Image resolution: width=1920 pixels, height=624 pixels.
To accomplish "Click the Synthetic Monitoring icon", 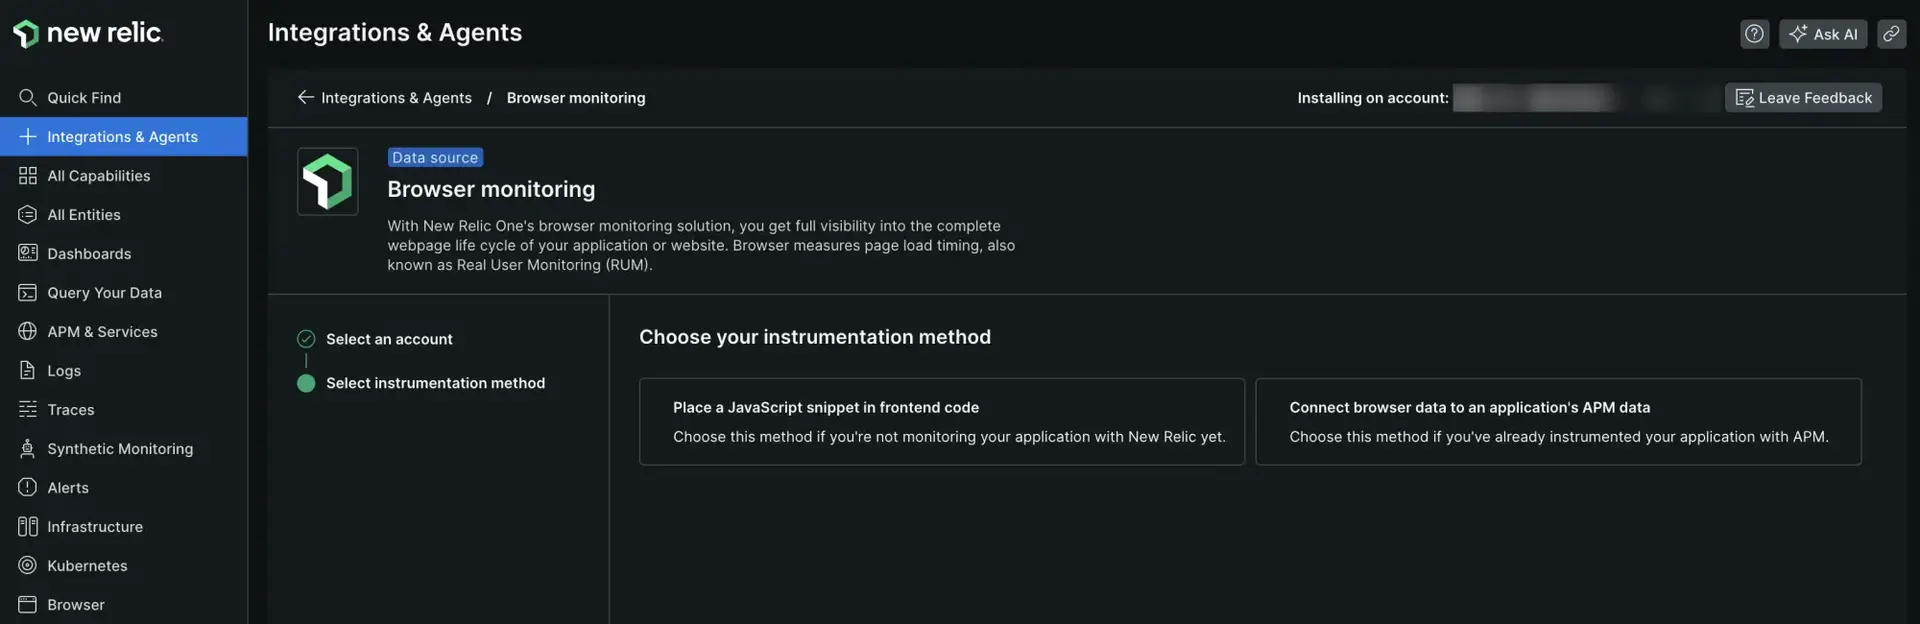I will [x=27, y=448].
